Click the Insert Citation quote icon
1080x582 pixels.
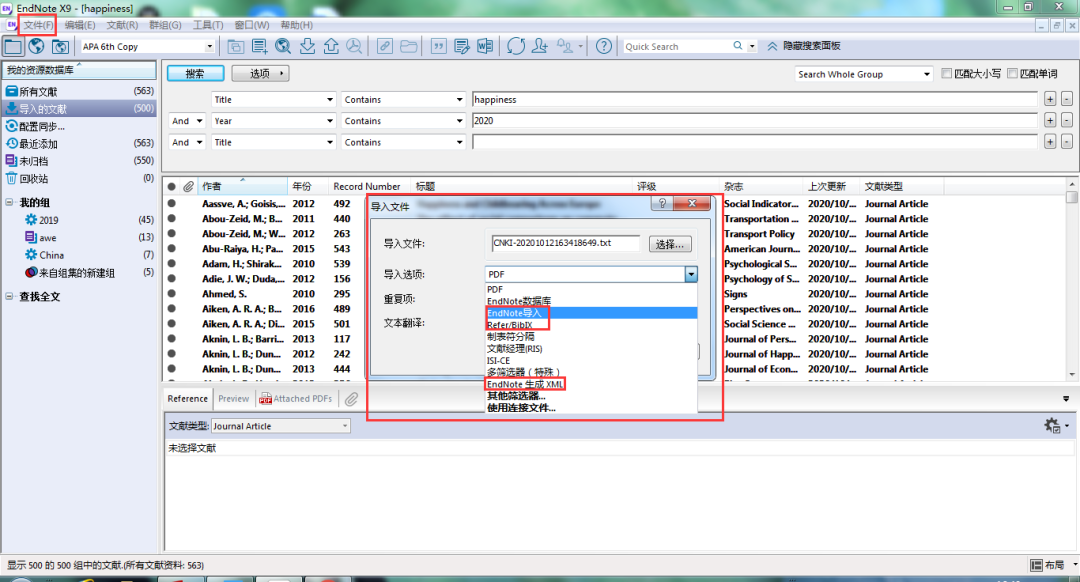tap(438, 46)
